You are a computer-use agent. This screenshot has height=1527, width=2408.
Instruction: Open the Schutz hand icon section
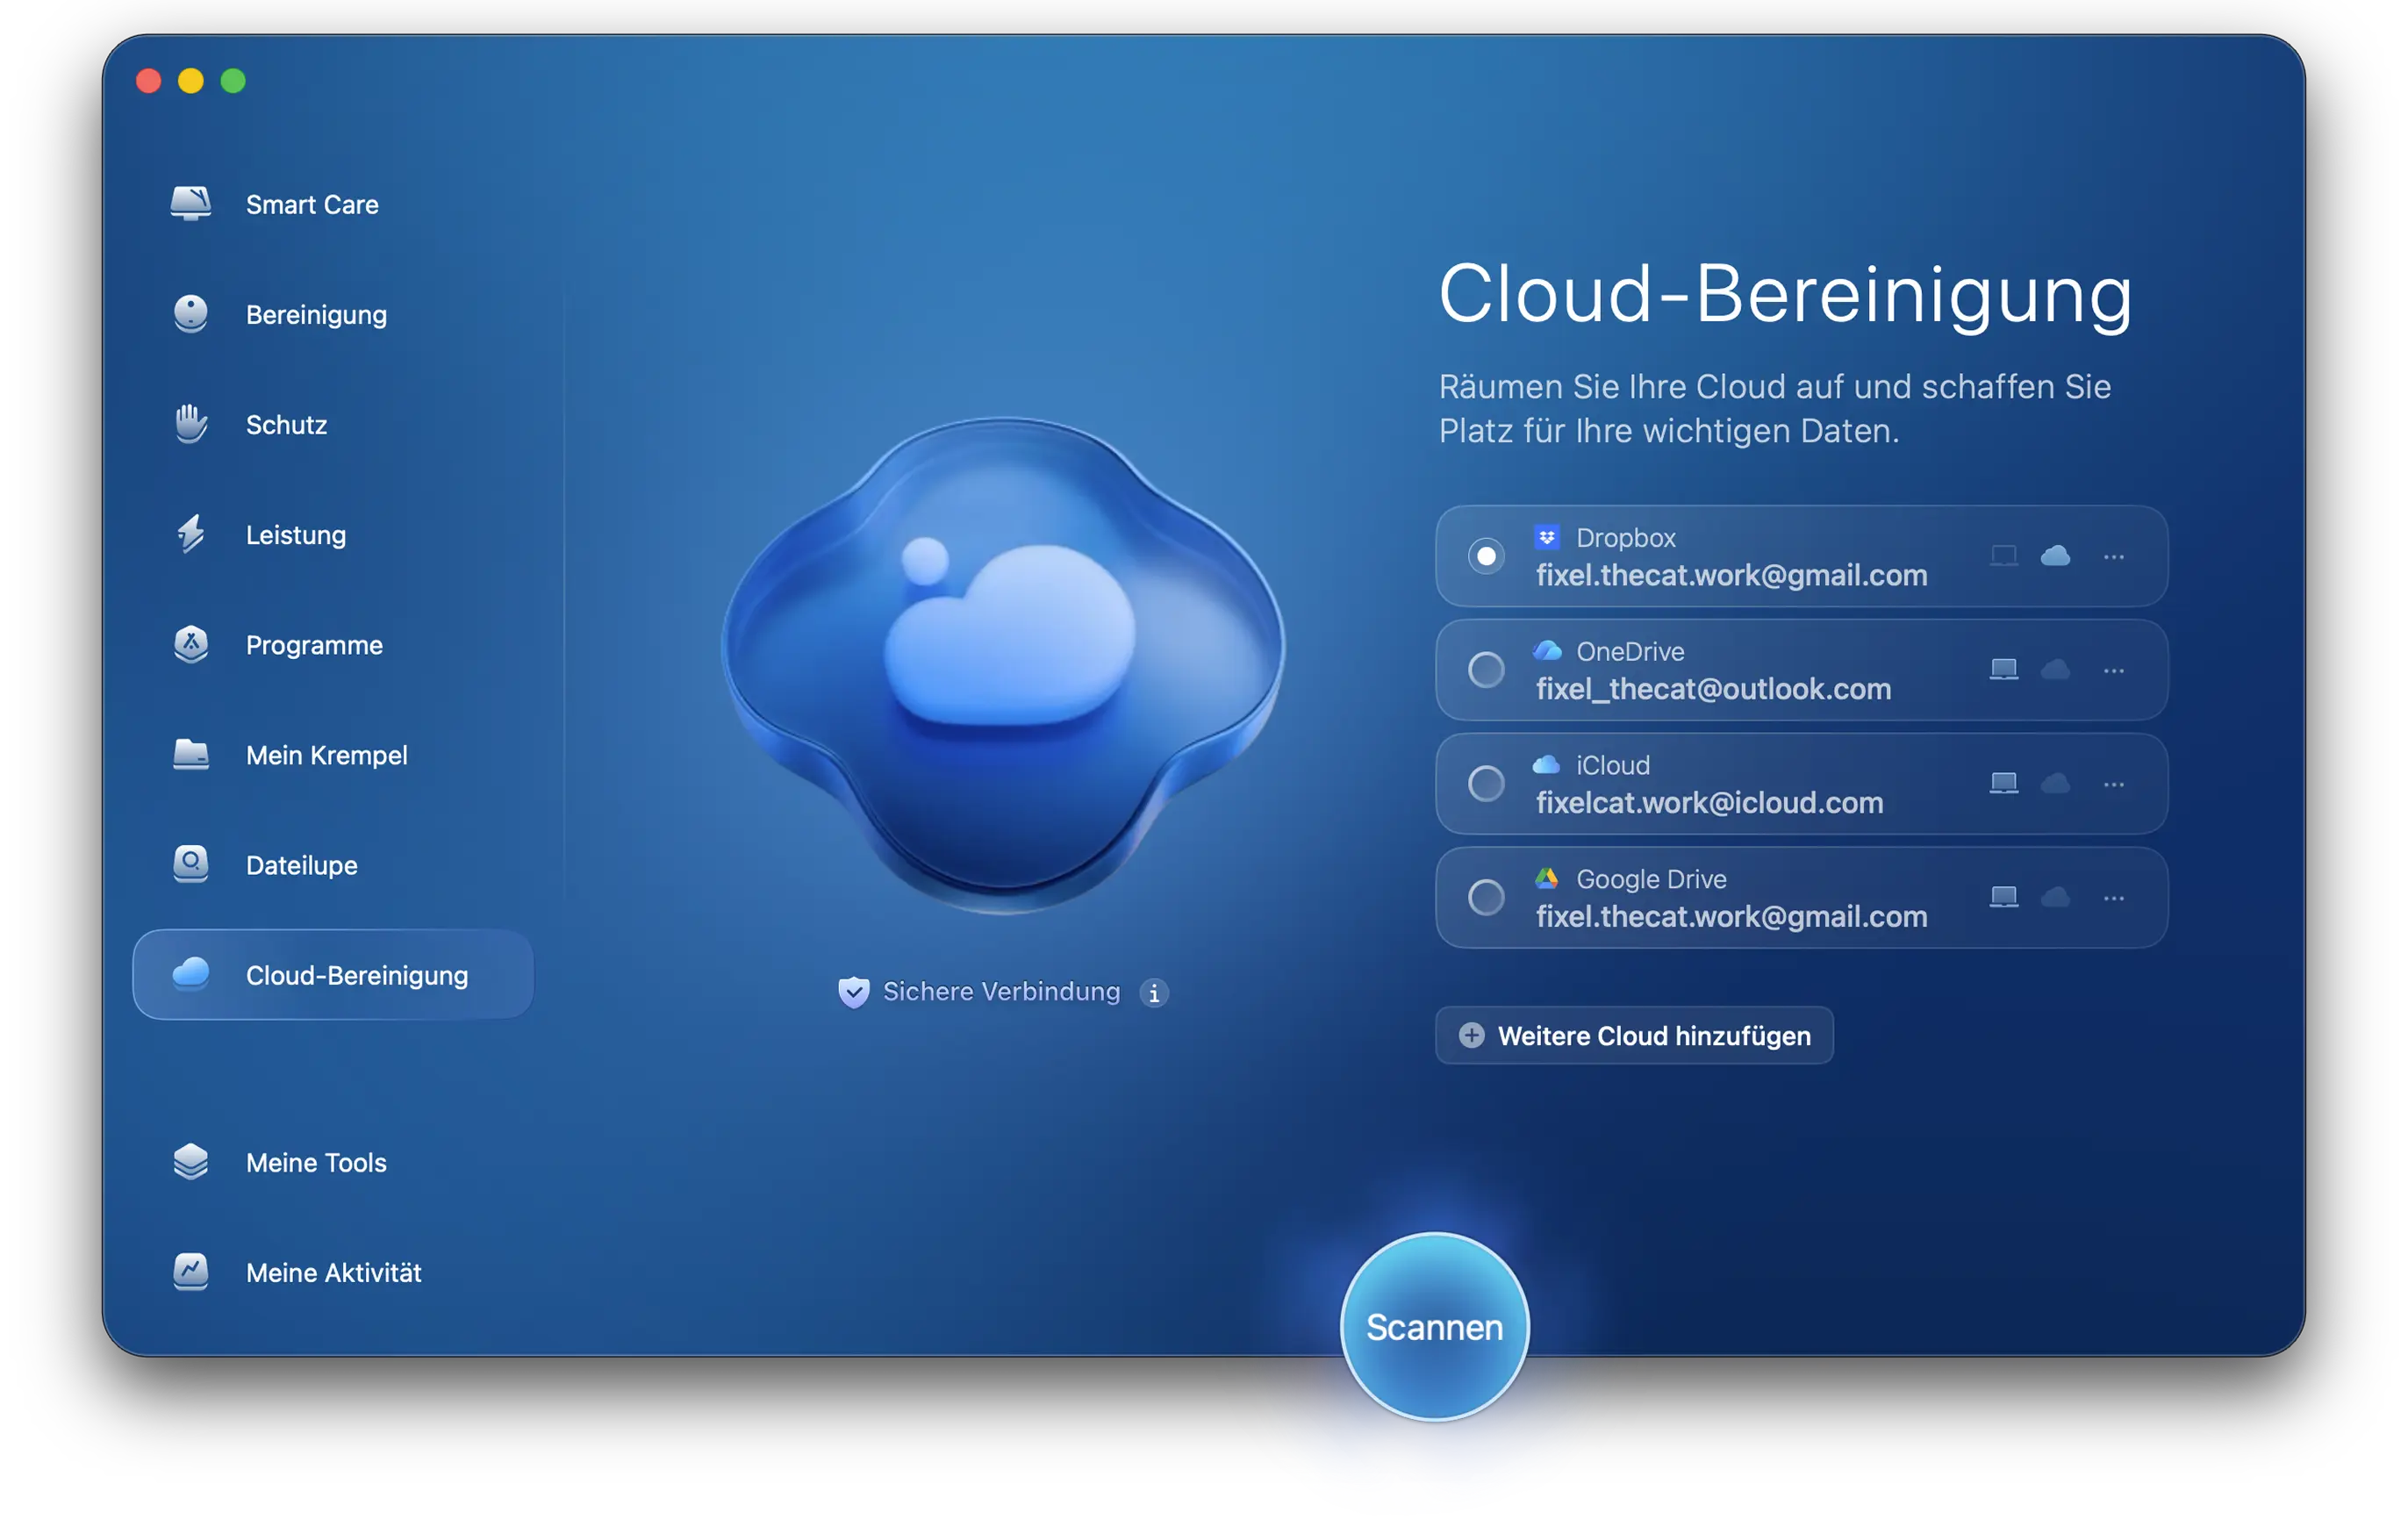[190, 424]
